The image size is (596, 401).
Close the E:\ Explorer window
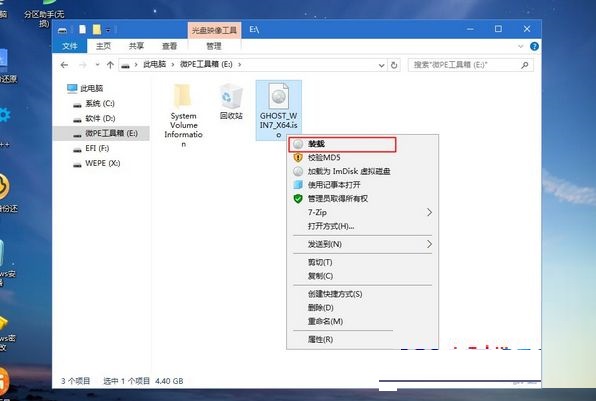click(x=527, y=29)
